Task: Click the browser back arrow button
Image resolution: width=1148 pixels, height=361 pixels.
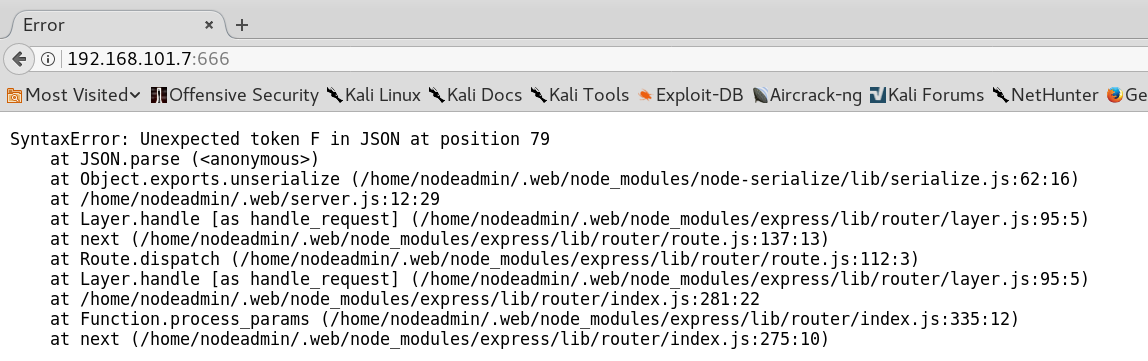Action: point(19,59)
